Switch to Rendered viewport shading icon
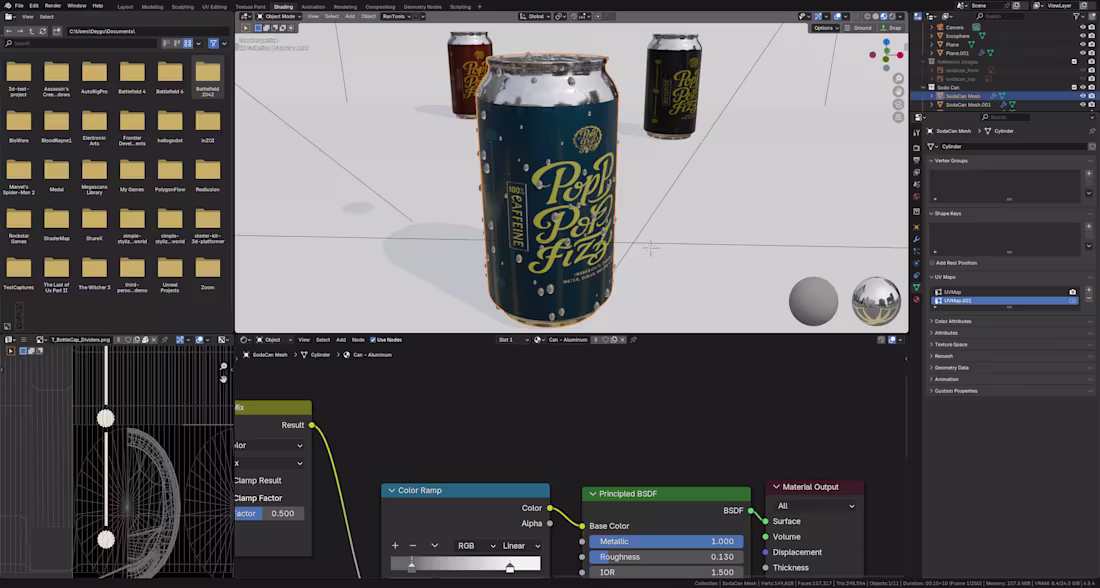The height and width of the screenshot is (588, 1100). tap(892, 16)
